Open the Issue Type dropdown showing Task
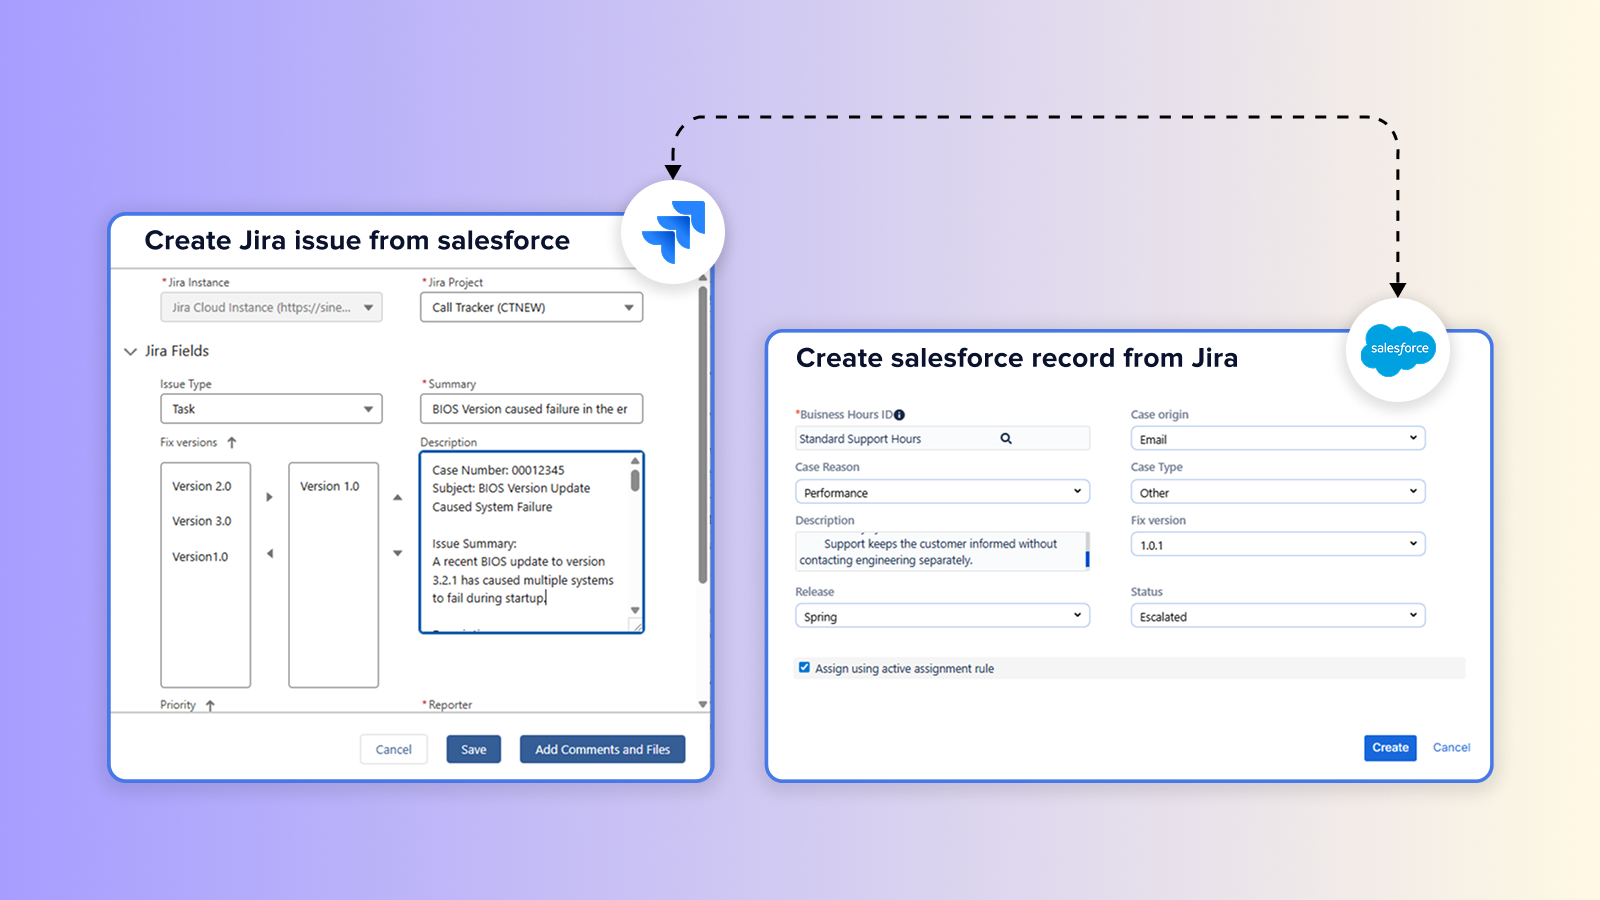 tap(271, 409)
